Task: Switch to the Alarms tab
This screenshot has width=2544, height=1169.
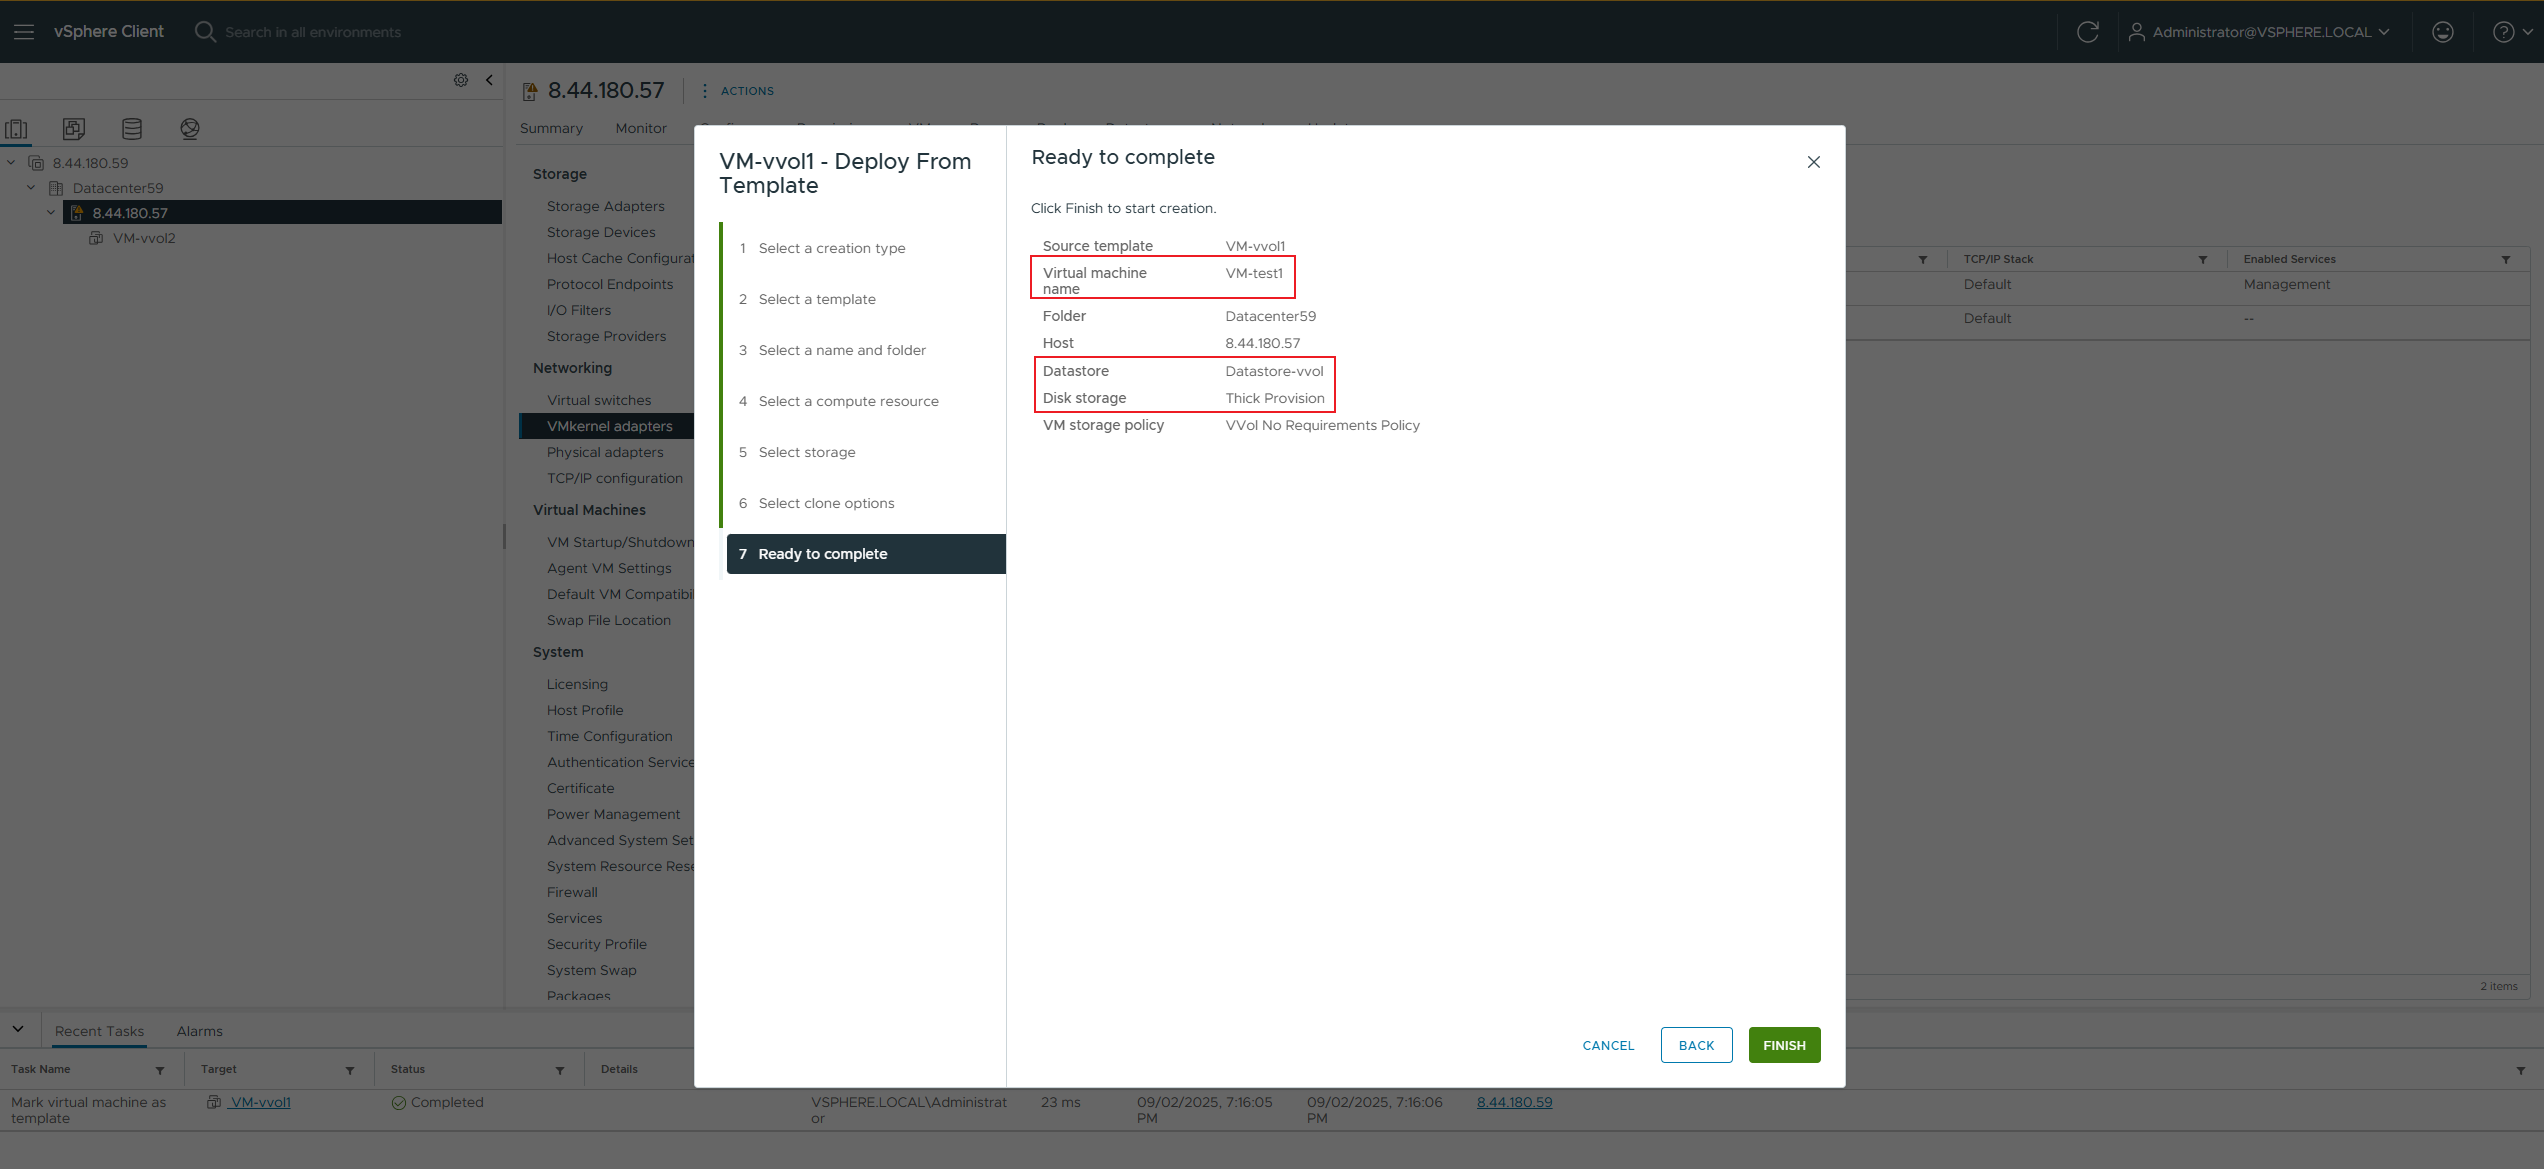Action: (200, 1031)
